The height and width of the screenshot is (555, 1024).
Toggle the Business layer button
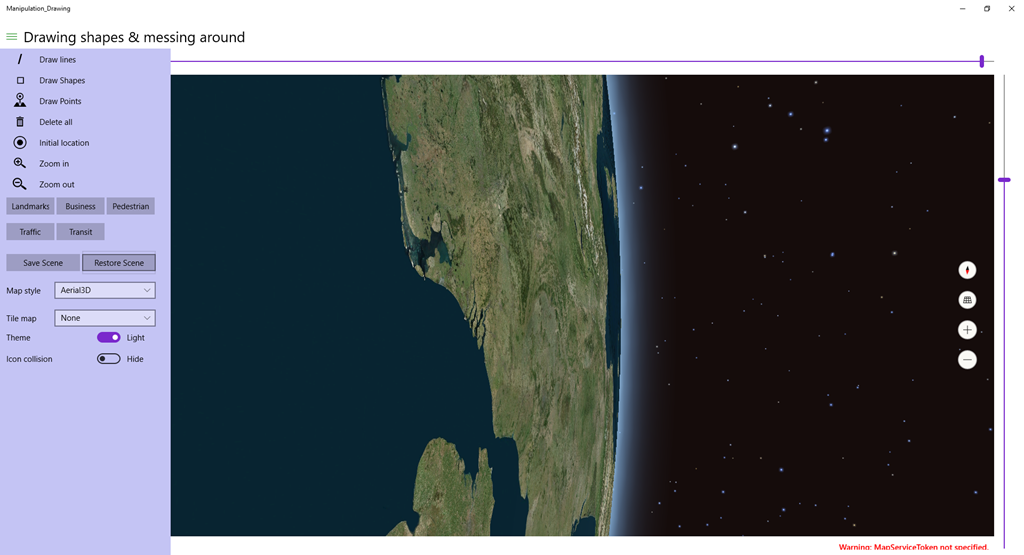80,206
